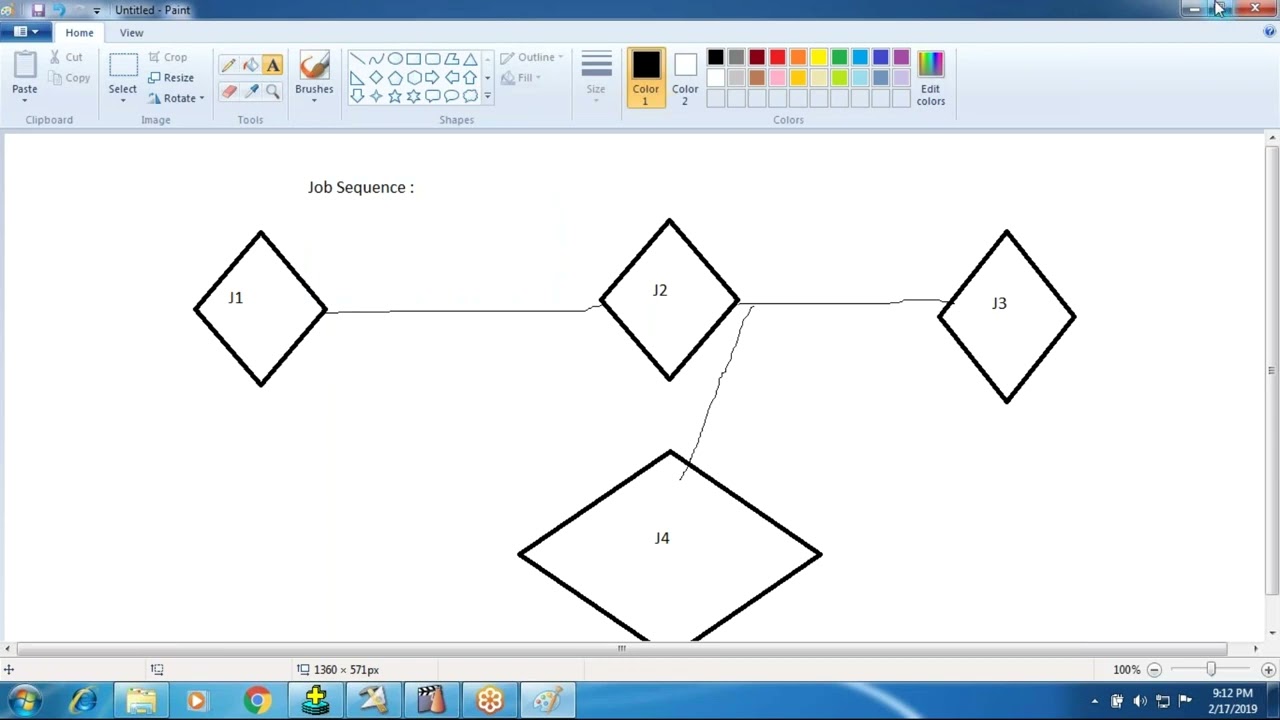Choose the Up arrow shape
This screenshot has width=1280, height=720.
point(470,77)
